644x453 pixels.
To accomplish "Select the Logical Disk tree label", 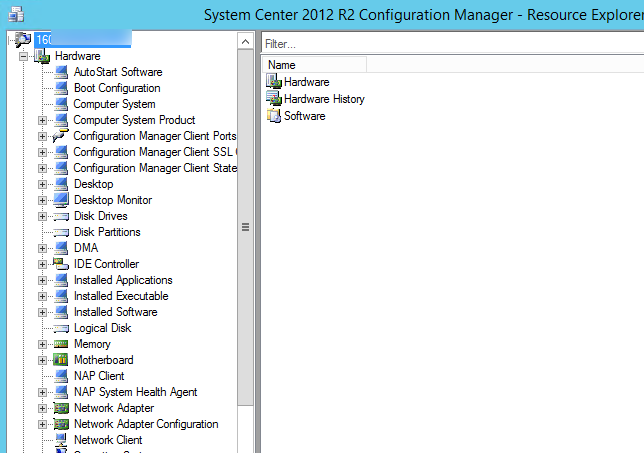I will pos(102,328).
